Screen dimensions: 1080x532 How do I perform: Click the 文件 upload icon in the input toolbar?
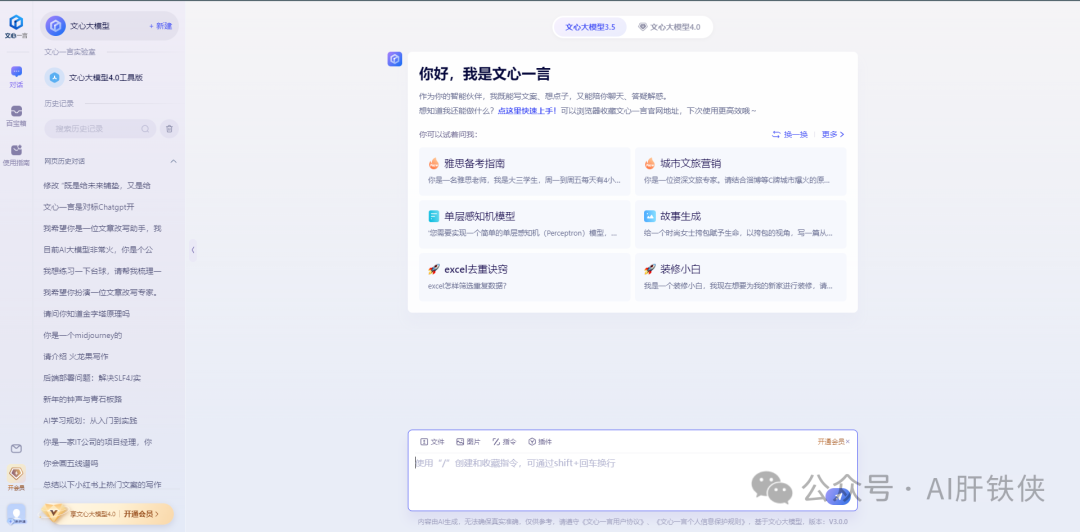424,442
